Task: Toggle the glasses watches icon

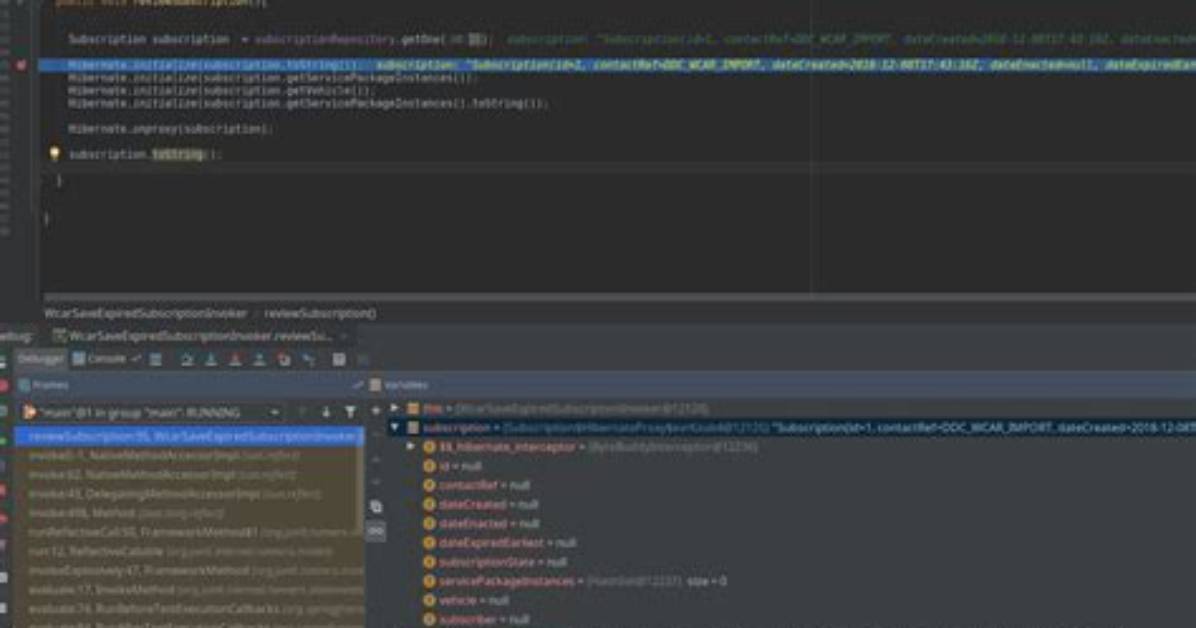Action: click(x=375, y=531)
